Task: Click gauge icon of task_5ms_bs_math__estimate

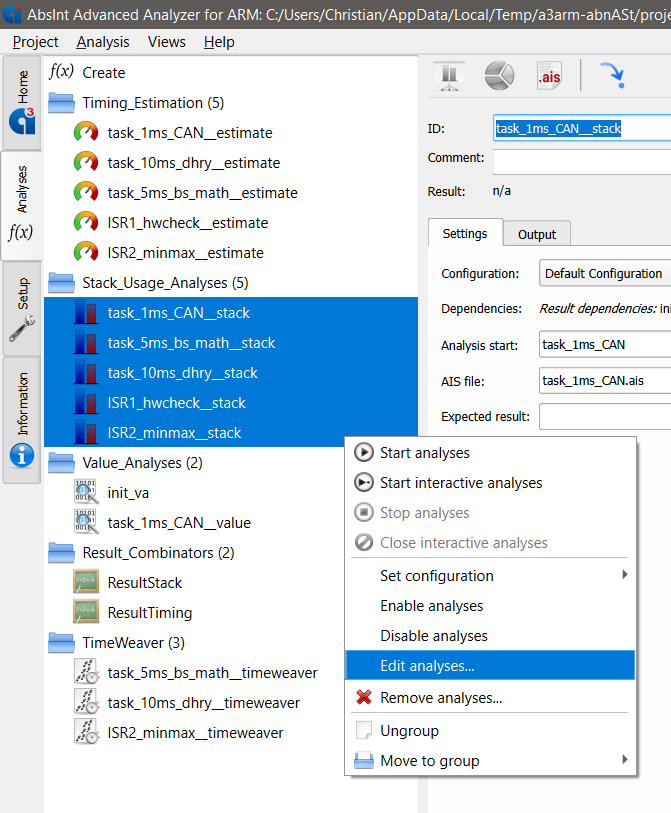Action: click(x=86, y=193)
